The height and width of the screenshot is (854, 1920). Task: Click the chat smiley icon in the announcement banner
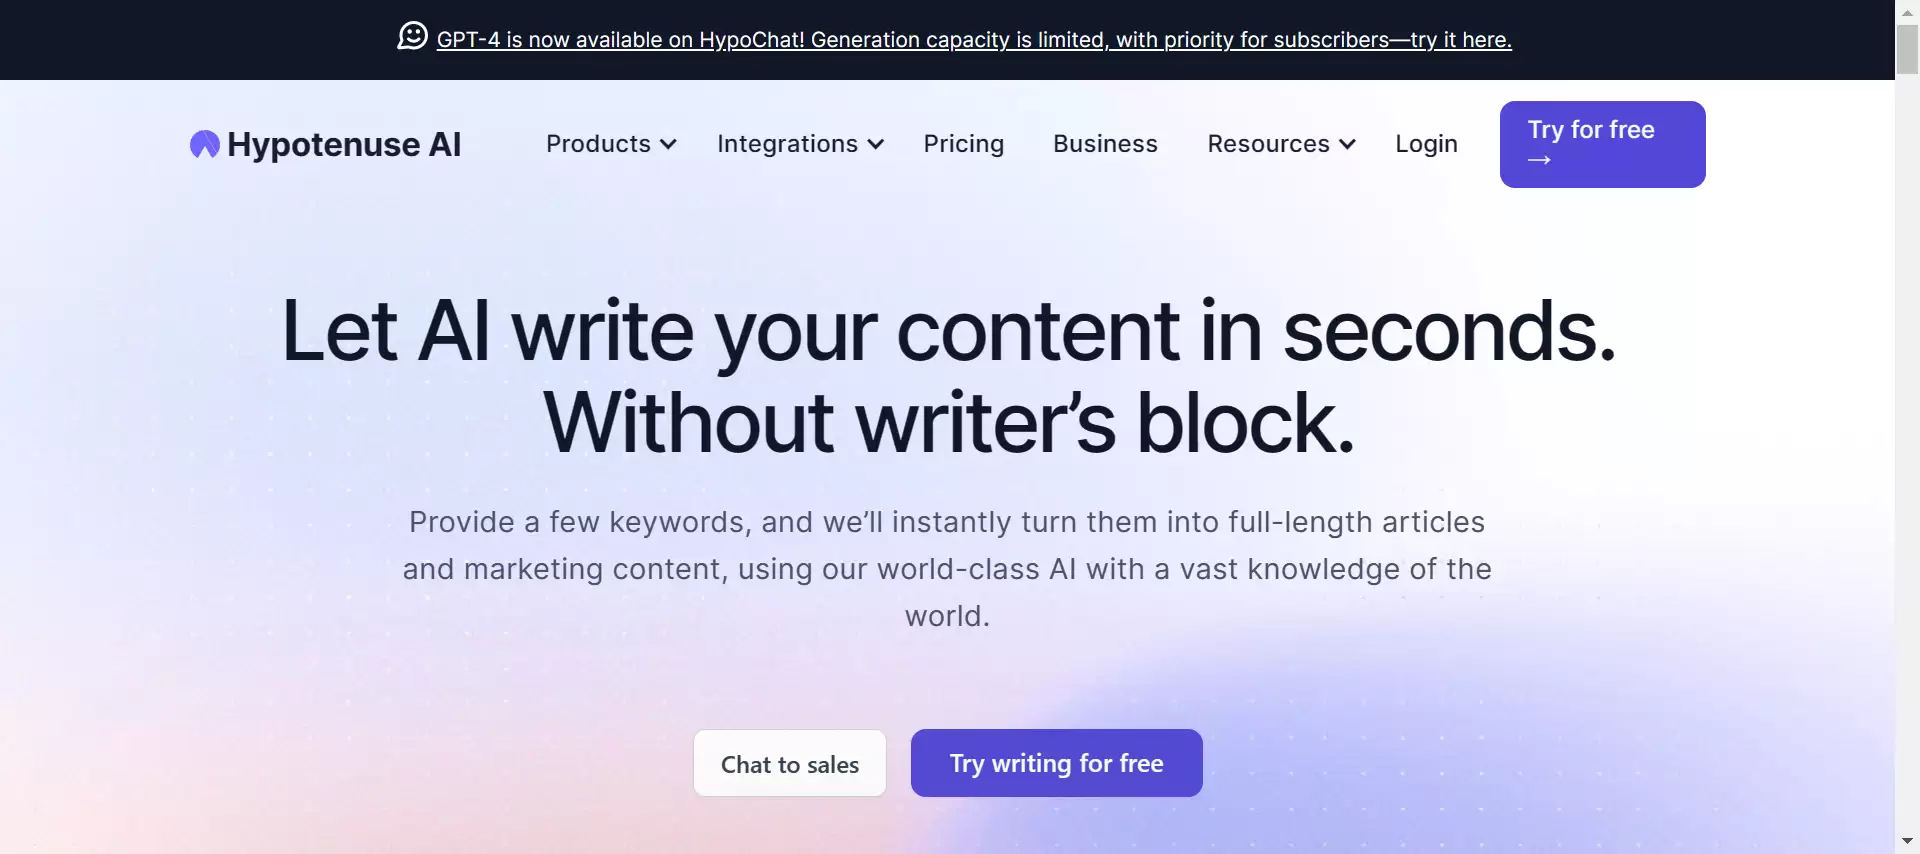412,36
